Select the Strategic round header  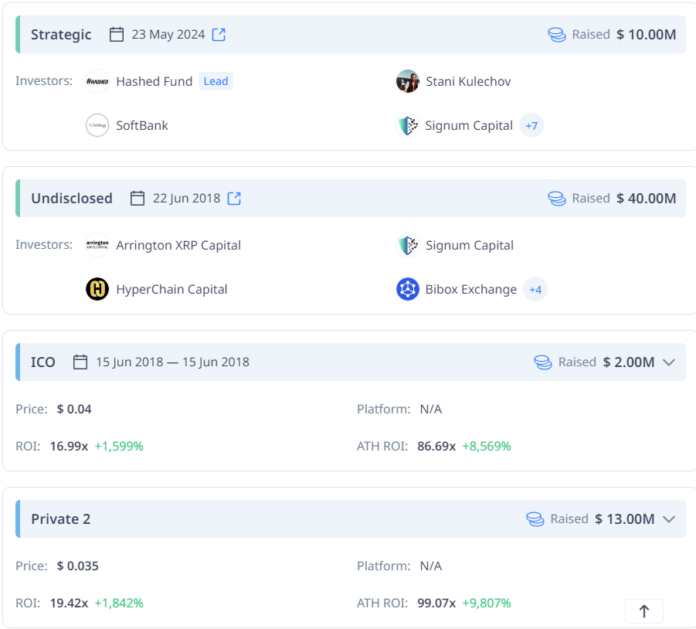tap(61, 35)
